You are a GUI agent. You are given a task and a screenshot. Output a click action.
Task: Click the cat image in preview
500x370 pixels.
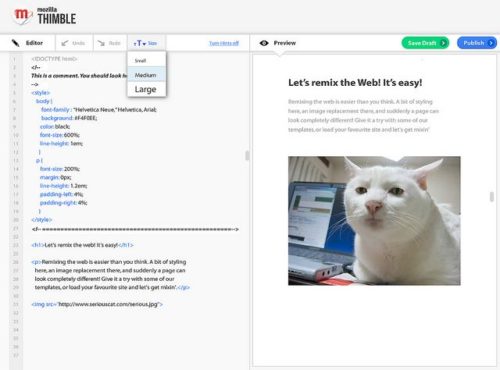pos(374,220)
